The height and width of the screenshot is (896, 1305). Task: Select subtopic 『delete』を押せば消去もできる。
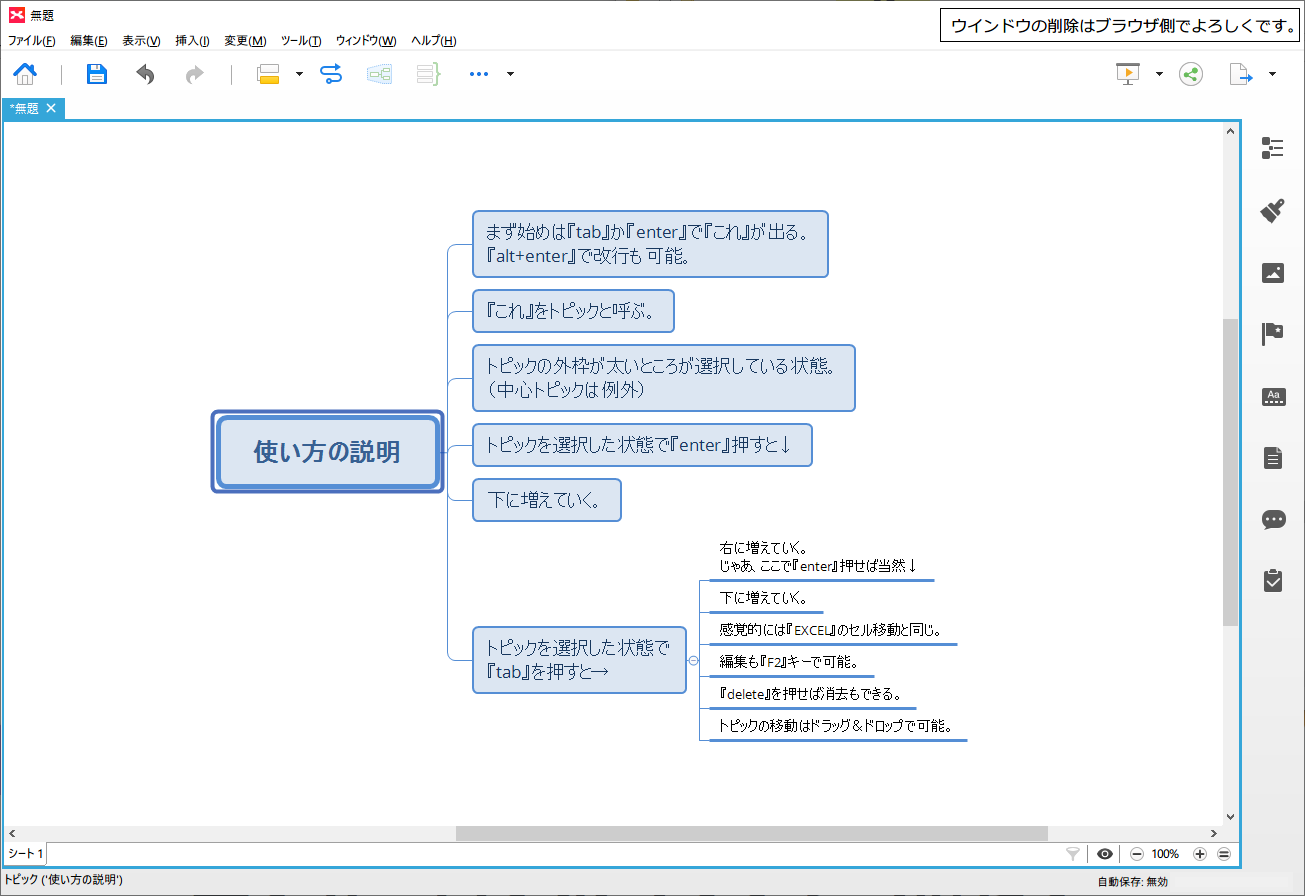(x=811, y=694)
